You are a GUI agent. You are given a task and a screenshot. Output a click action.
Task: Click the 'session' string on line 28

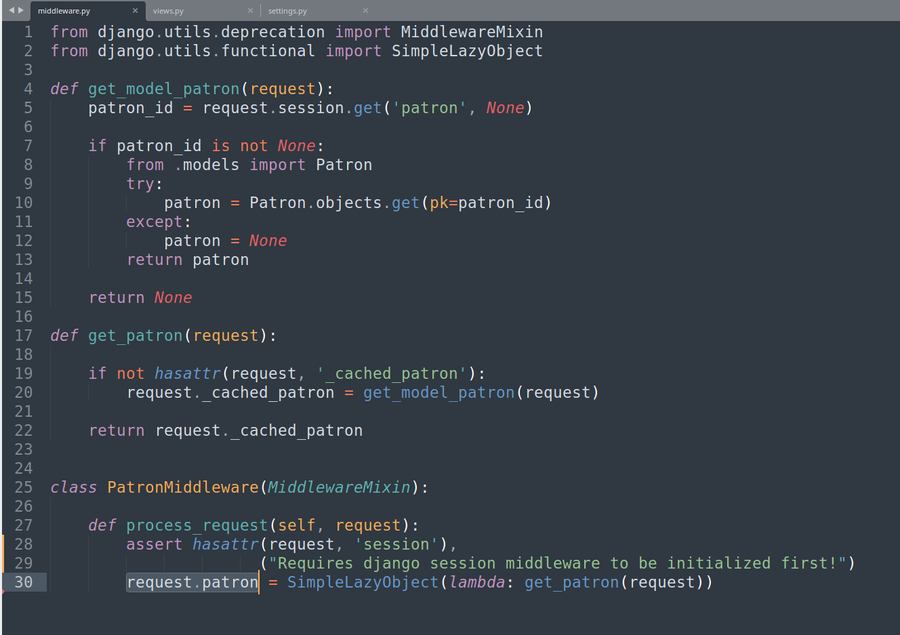397,544
